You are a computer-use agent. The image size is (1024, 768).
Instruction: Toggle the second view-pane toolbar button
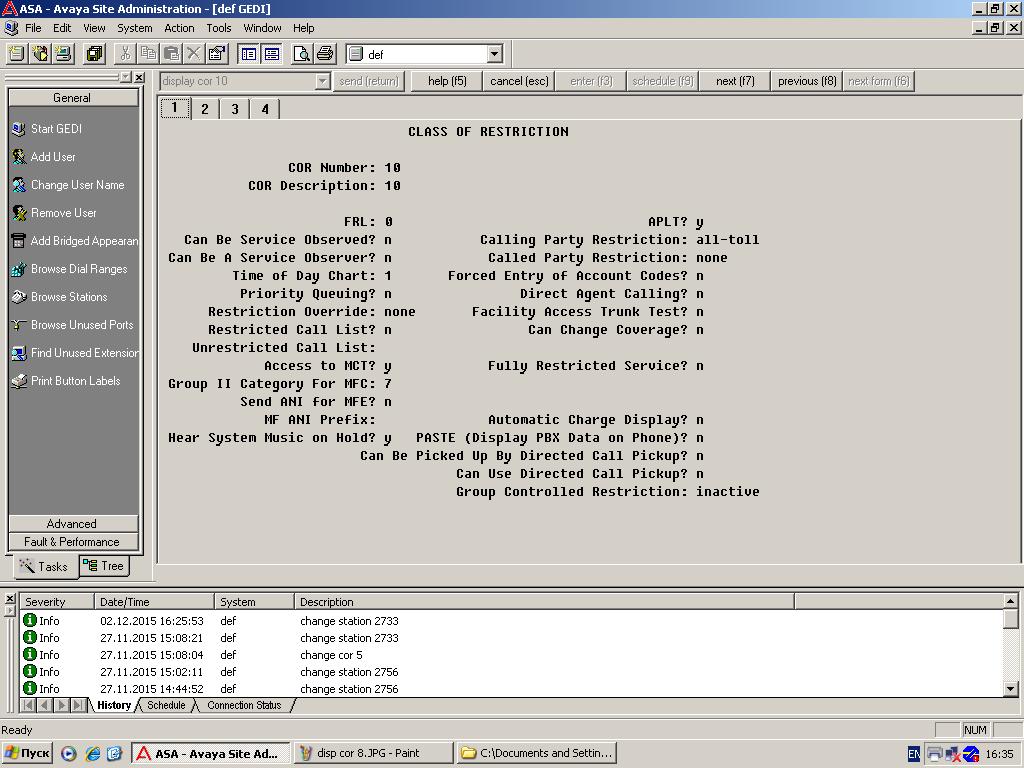click(x=272, y=54)
